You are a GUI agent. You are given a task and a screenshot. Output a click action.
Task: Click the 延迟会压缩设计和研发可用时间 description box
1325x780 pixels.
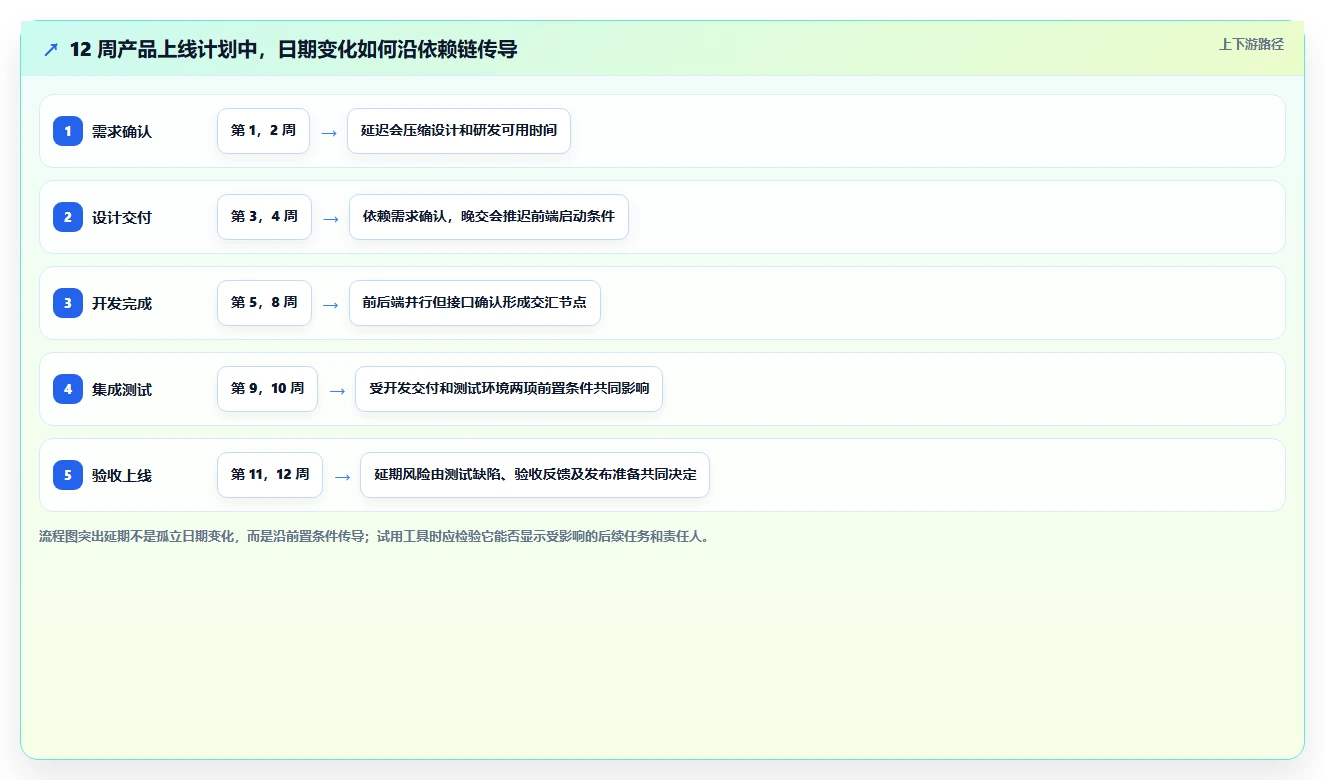point(459,131)
